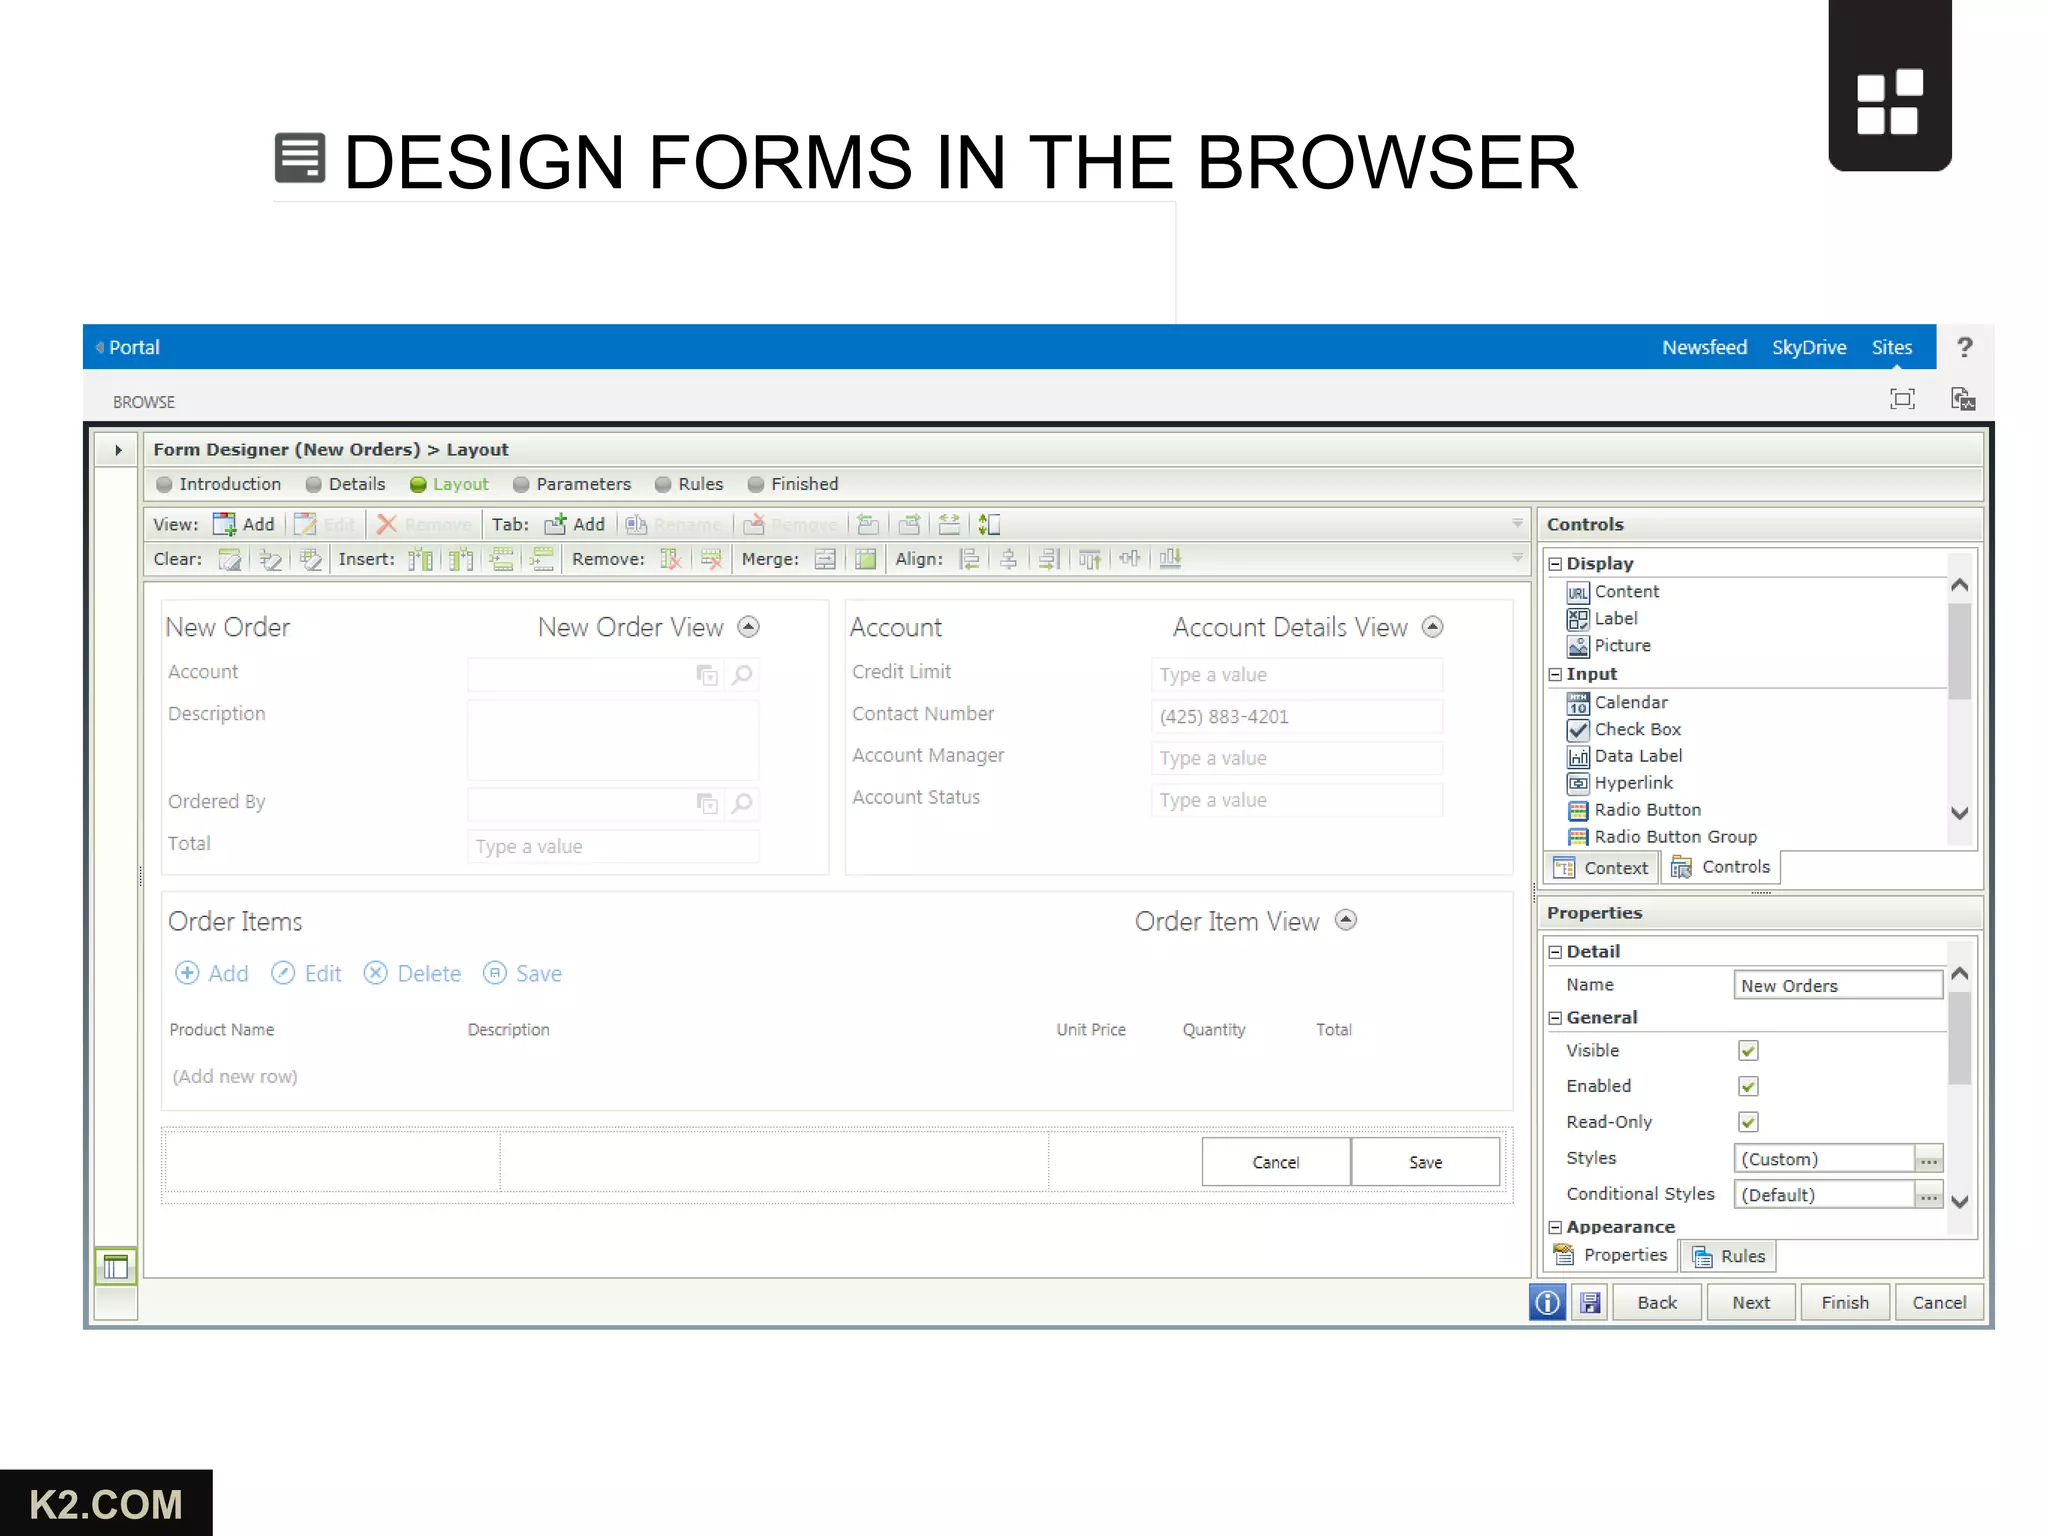The image size is (2048, 1536).
Task: Select the Details wizard step
Action: pos(345,484)
